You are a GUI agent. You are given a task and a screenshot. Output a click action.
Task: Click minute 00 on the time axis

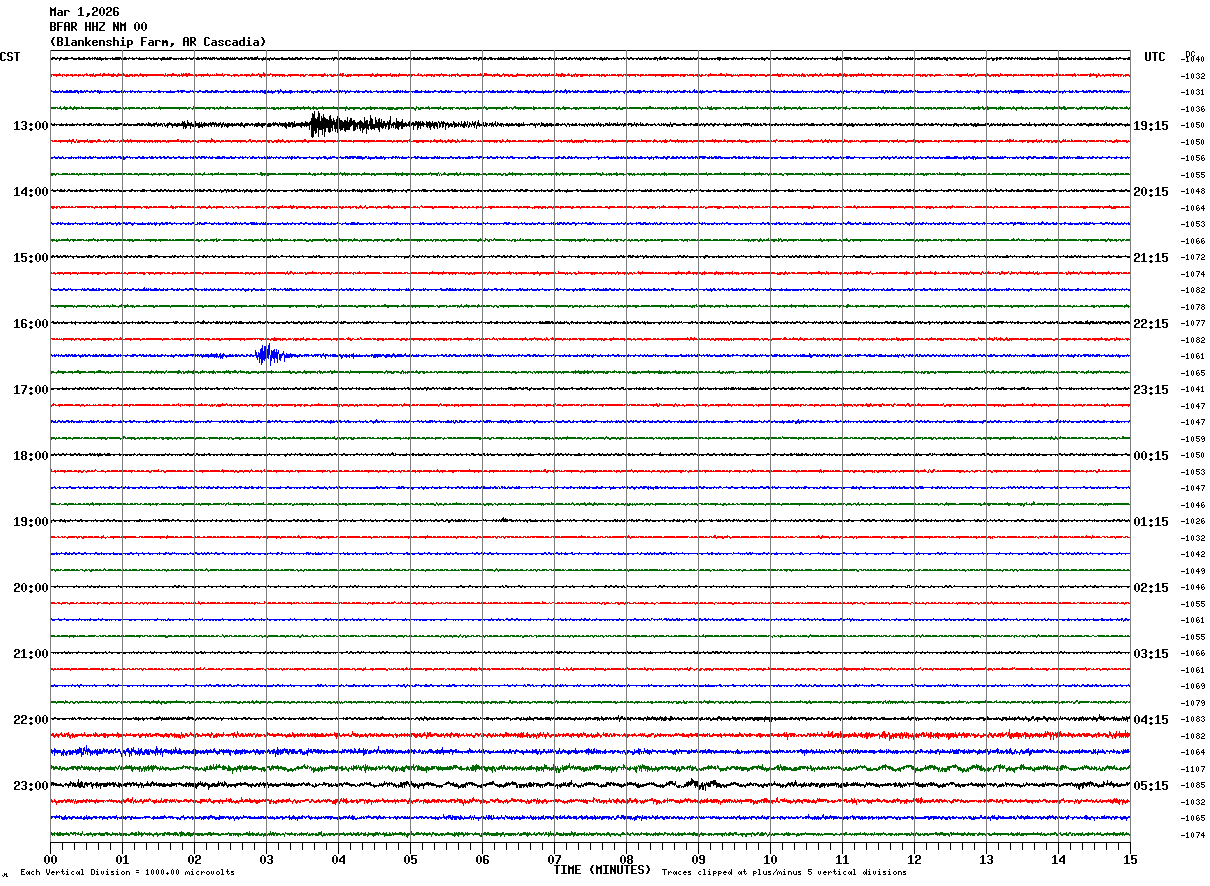[x=51, y=859]
